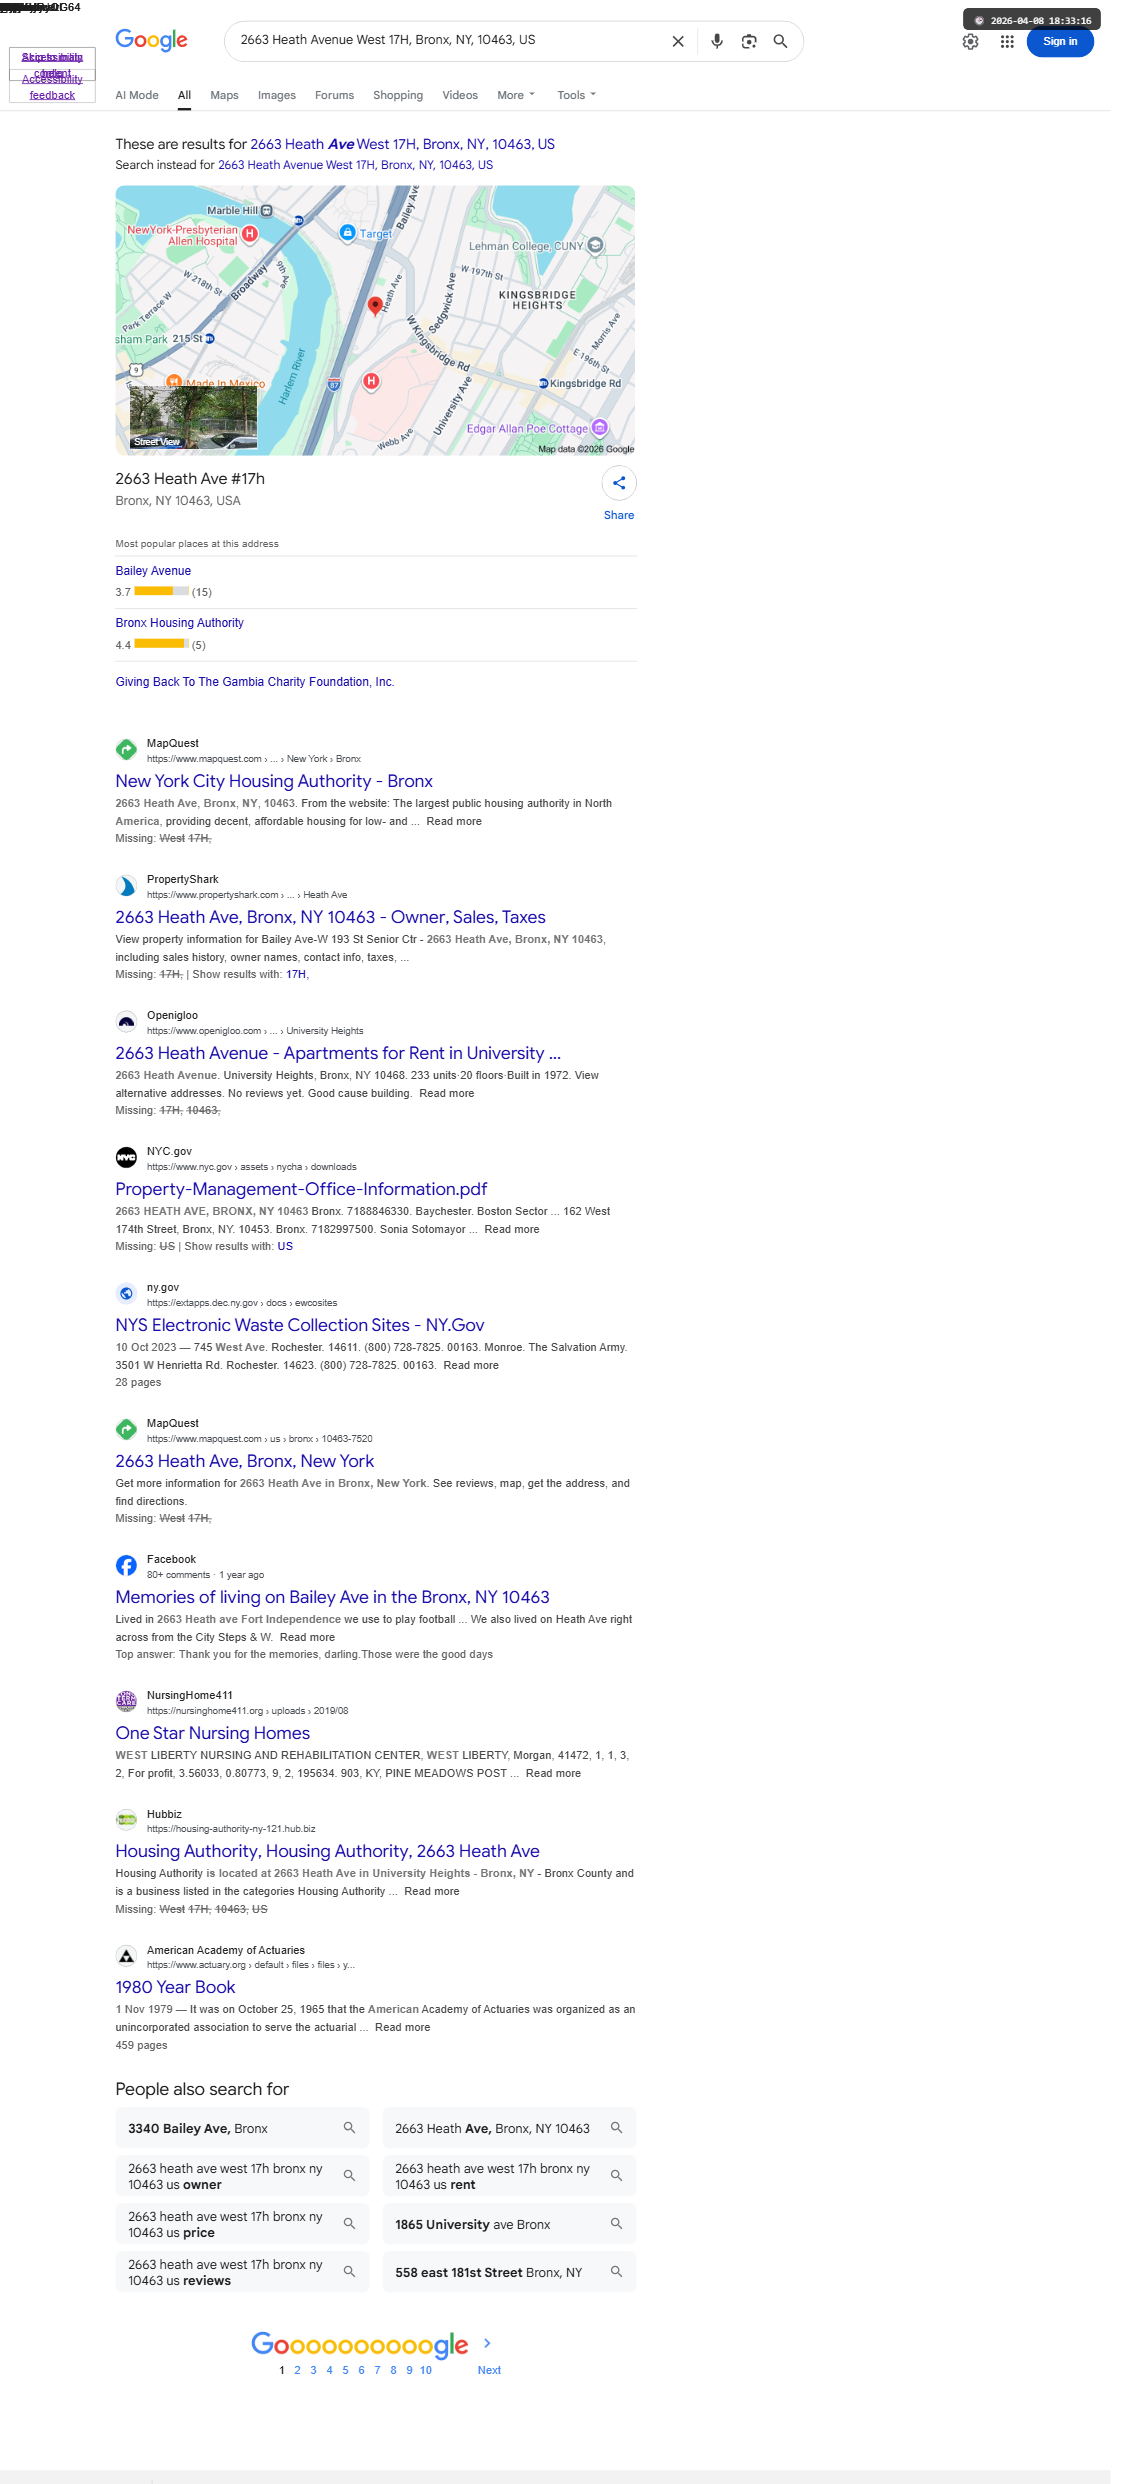Share the address with Share icon
The width and height of the screenshot is (1124, 2484).
click(x=619, y=483)
